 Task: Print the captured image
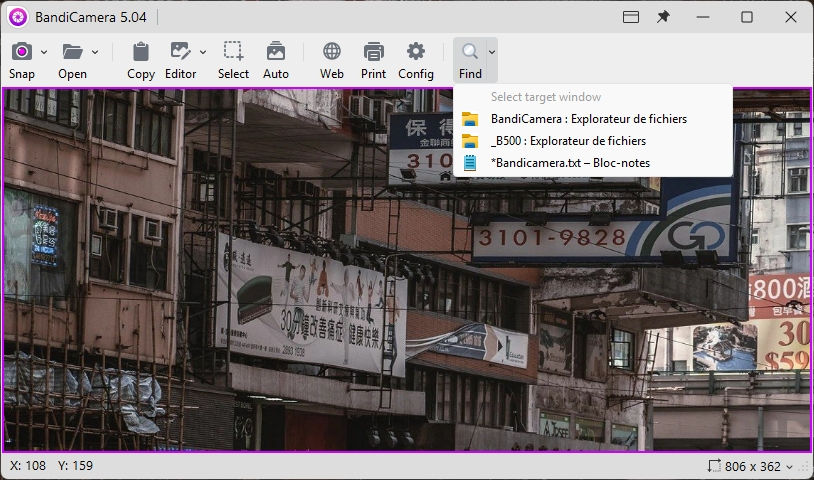pyautogui.click(x=374, y=52)
